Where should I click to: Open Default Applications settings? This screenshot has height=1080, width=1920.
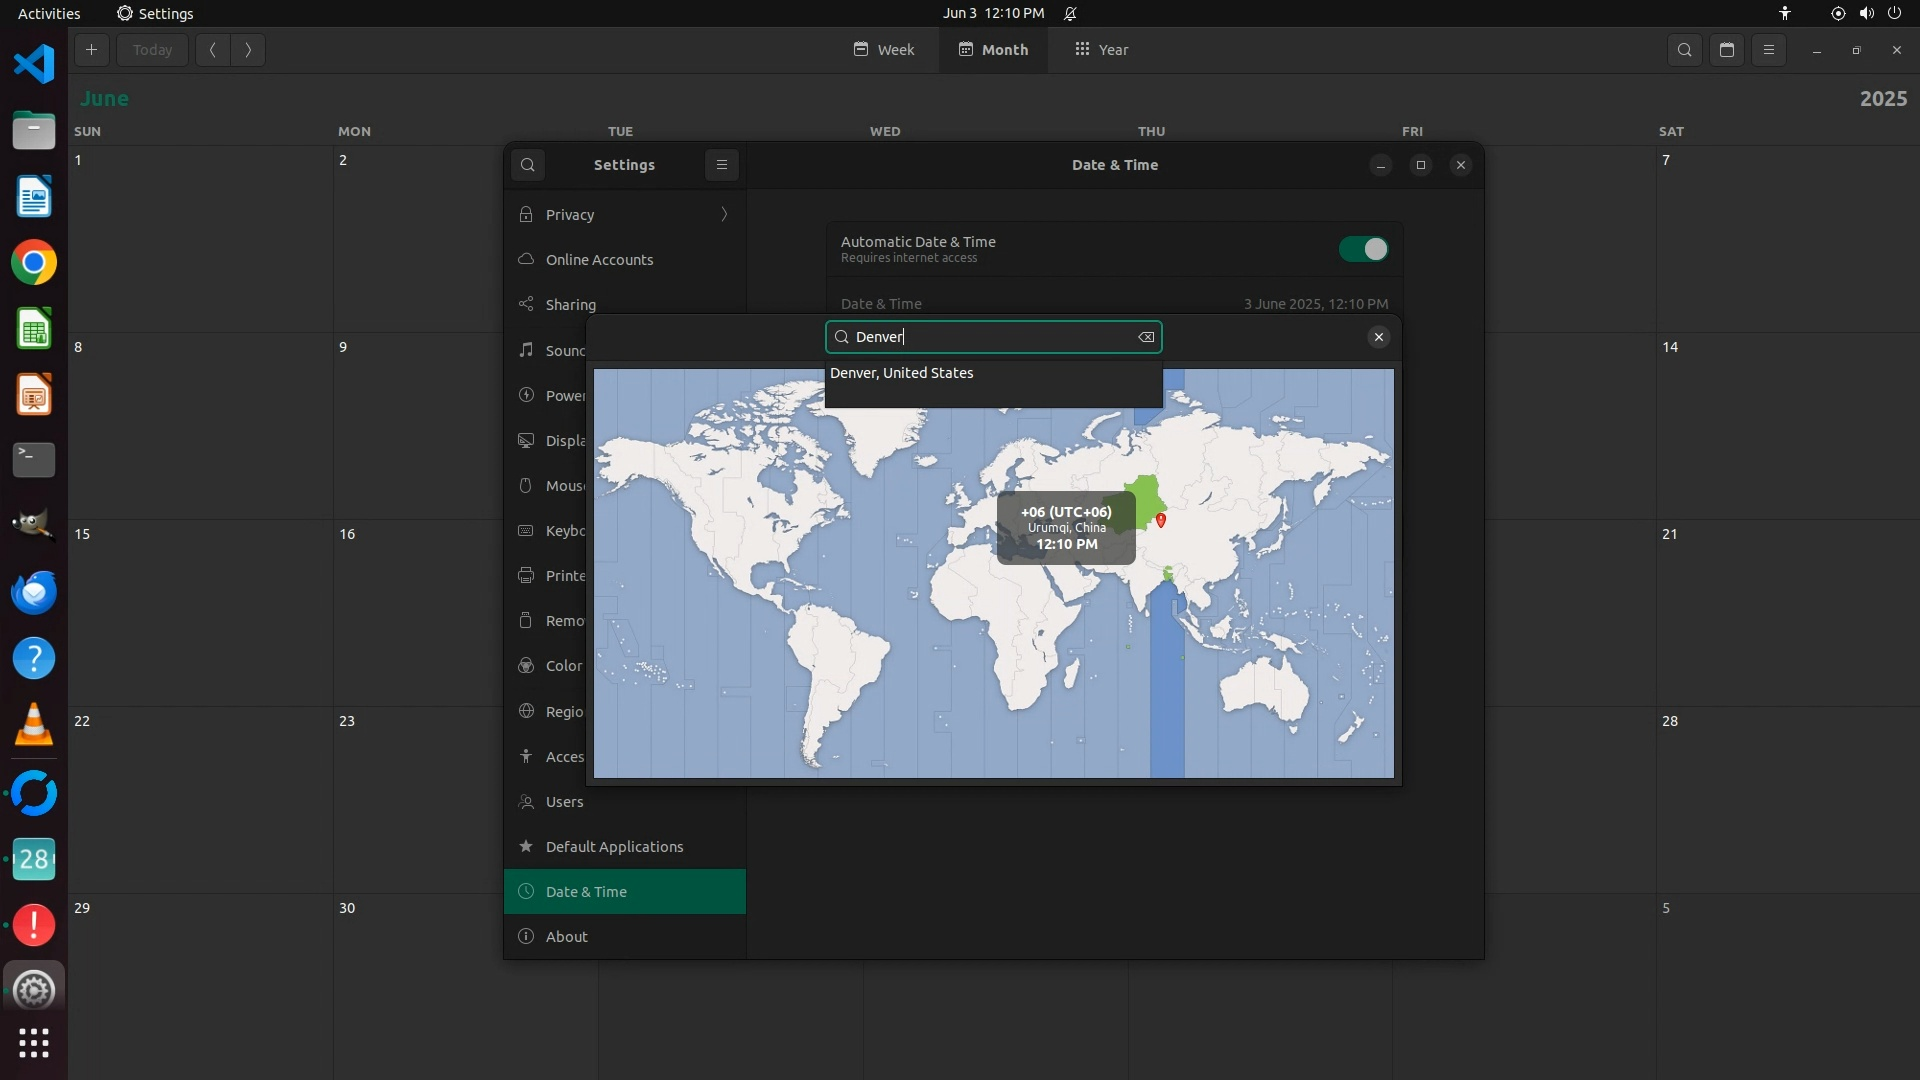tap(614, 847)
